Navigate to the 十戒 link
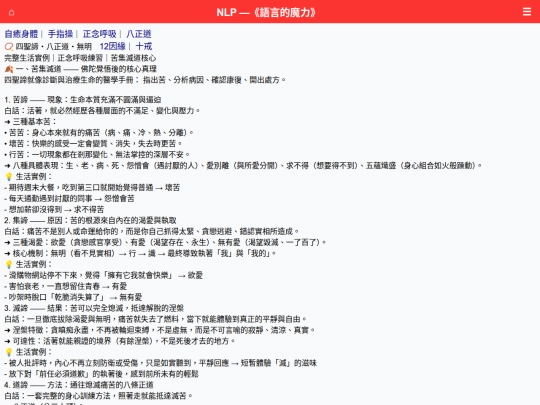 click(x=144, y=46)
